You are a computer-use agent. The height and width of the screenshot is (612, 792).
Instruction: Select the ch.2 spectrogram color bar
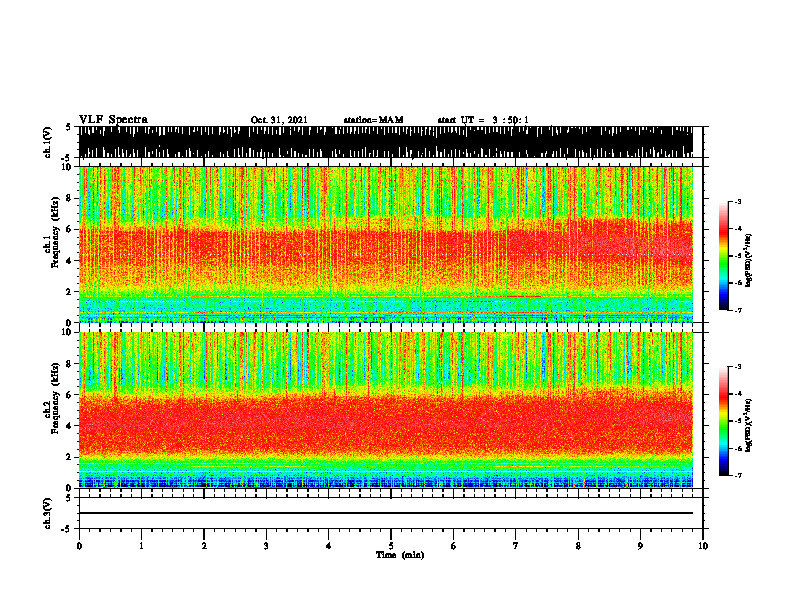click(x=723, y=421)
